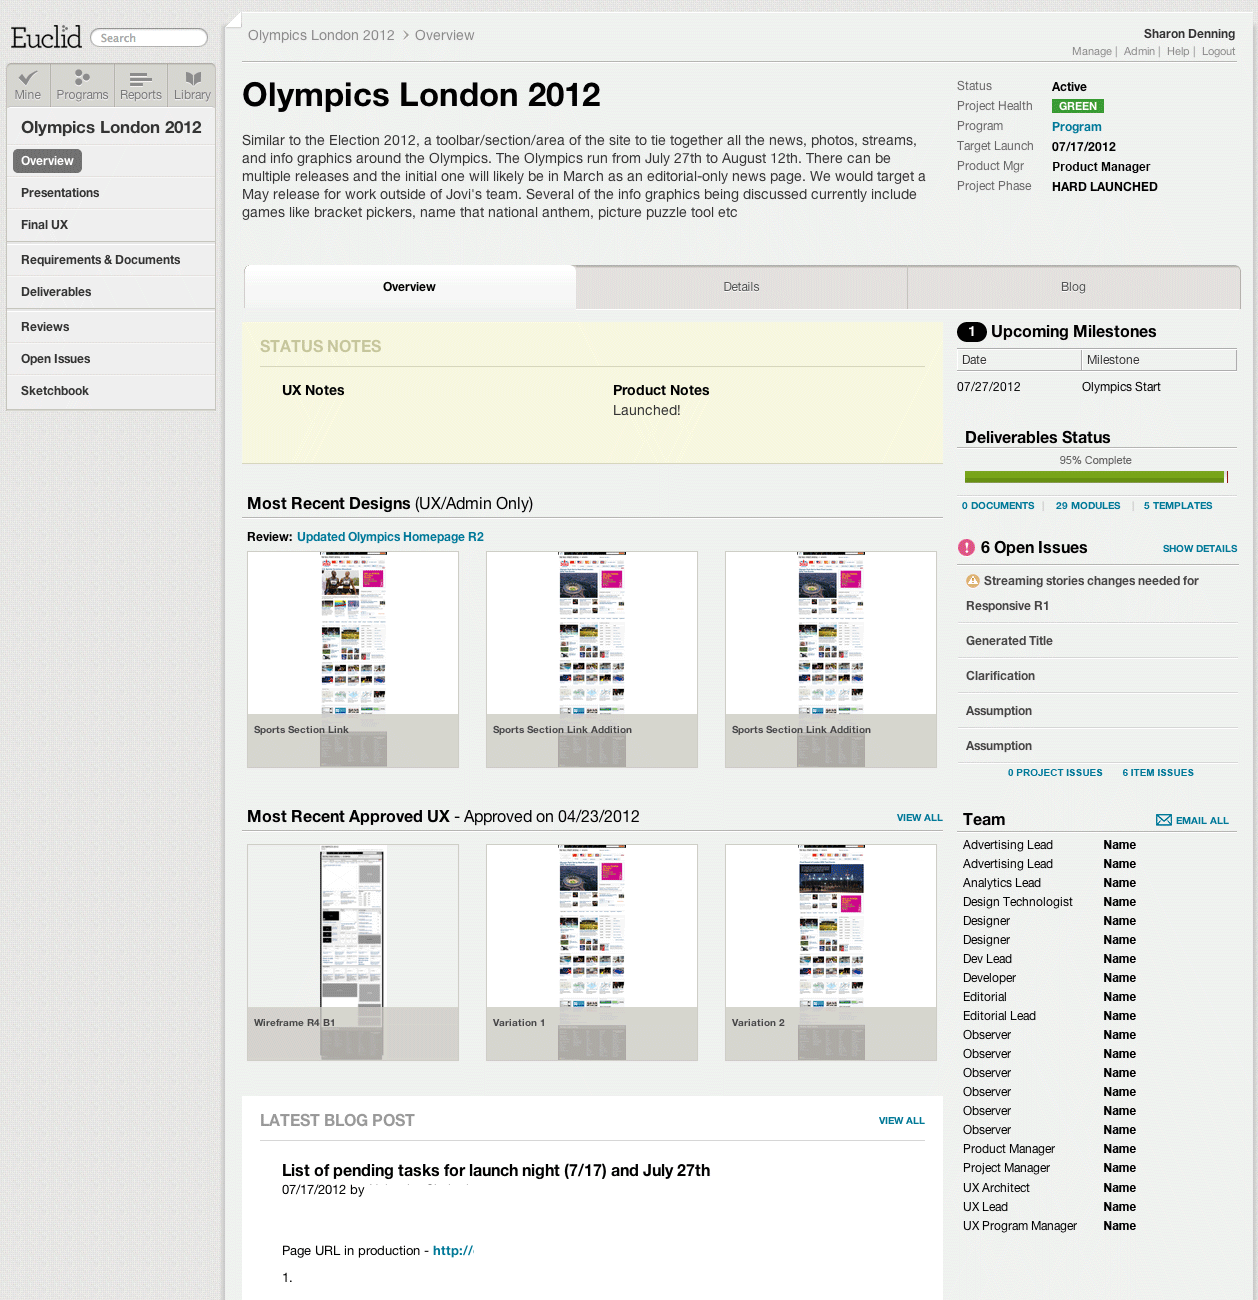Image resolution: width=1258 pixels, height=1300 pixels.
Task: Click View All for blog posts
Action: 901,1121
